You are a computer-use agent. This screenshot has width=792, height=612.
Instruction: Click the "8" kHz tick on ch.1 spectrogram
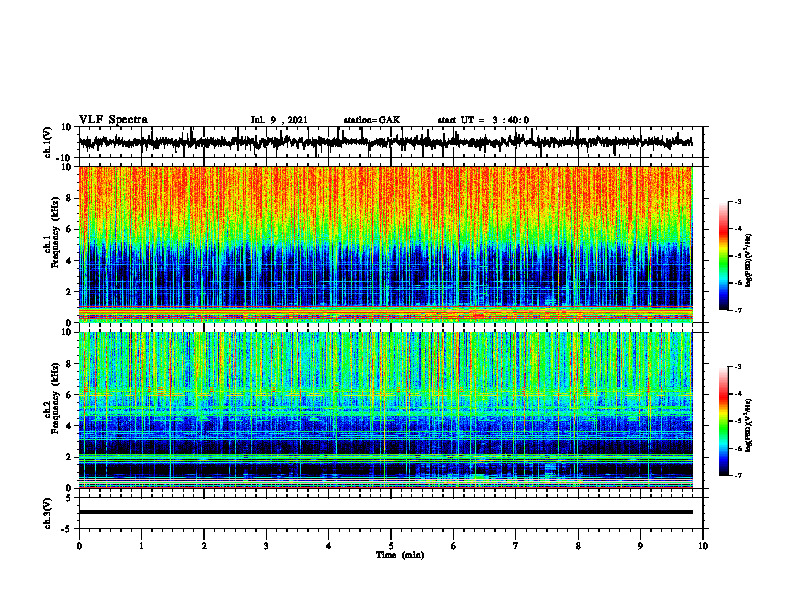(69, 198)
